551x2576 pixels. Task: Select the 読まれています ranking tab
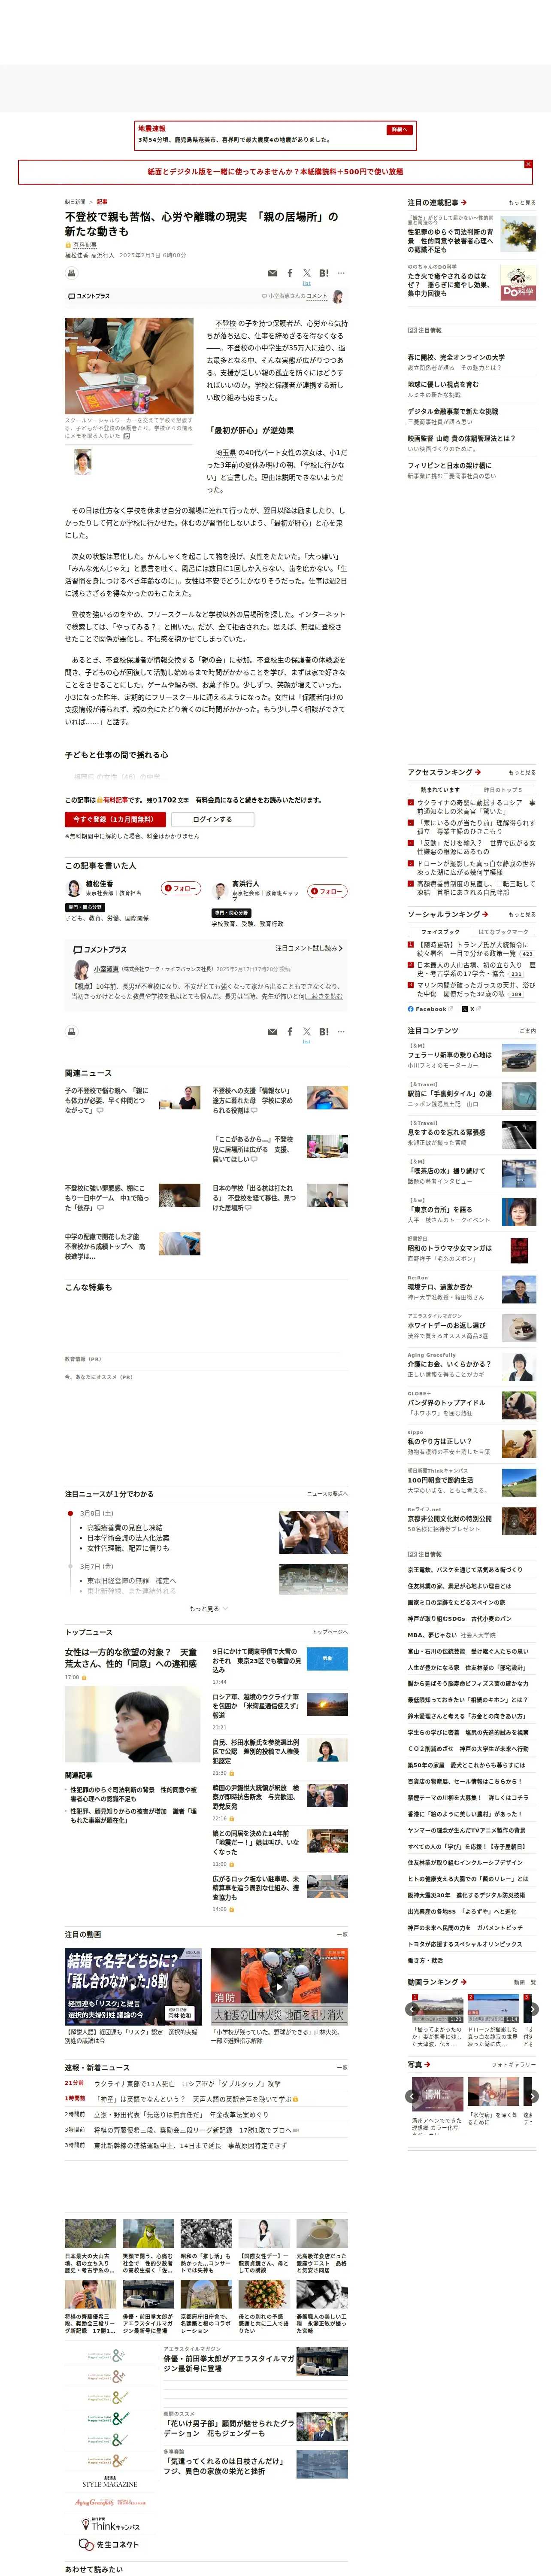tap(440, 790)
